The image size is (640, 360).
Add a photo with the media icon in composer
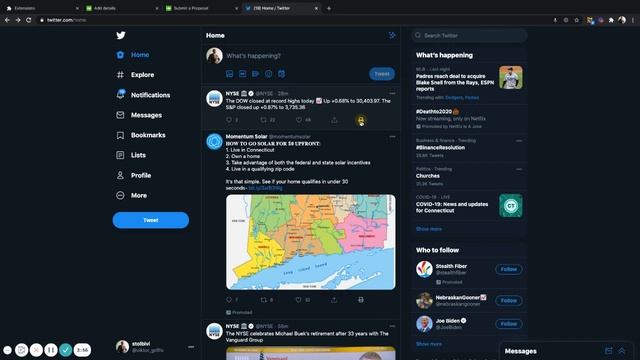(229, 74)
